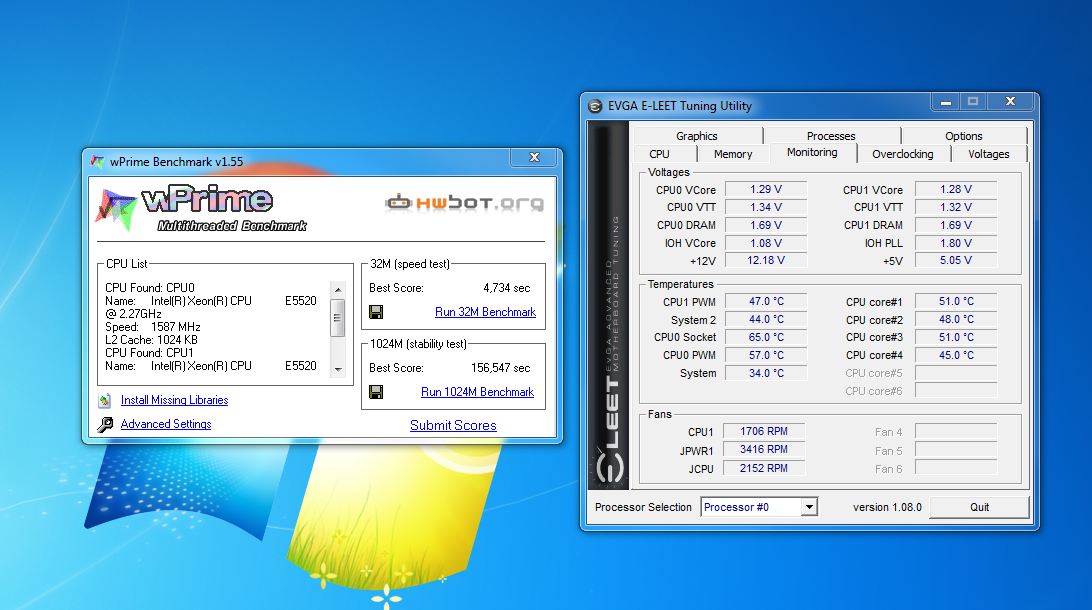Click CPU List scrollbar down arrow
The width and height of the screenshot is (1092, 610).
338,369
